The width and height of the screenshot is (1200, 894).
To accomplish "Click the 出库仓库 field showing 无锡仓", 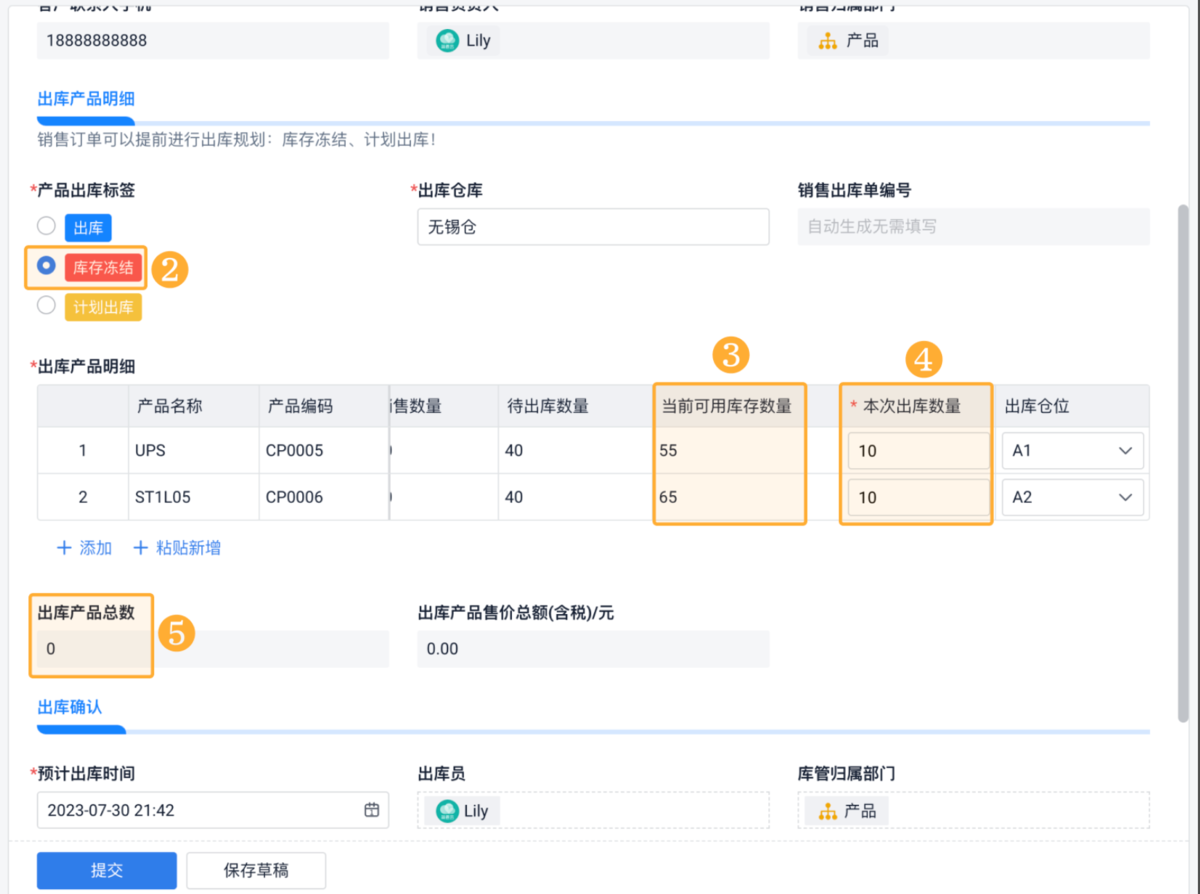I will coord(593,227).
